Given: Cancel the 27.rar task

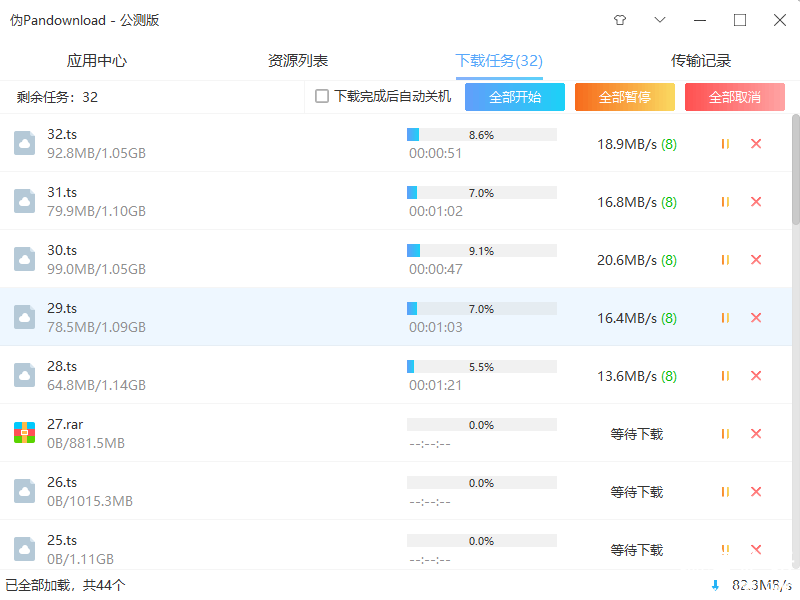Looking at the screenshot, I should click(756, 434).
